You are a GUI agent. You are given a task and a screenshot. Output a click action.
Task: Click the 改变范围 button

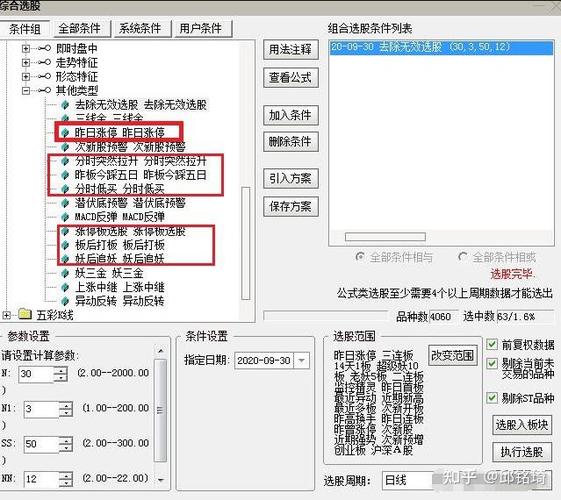click(453, 356)
